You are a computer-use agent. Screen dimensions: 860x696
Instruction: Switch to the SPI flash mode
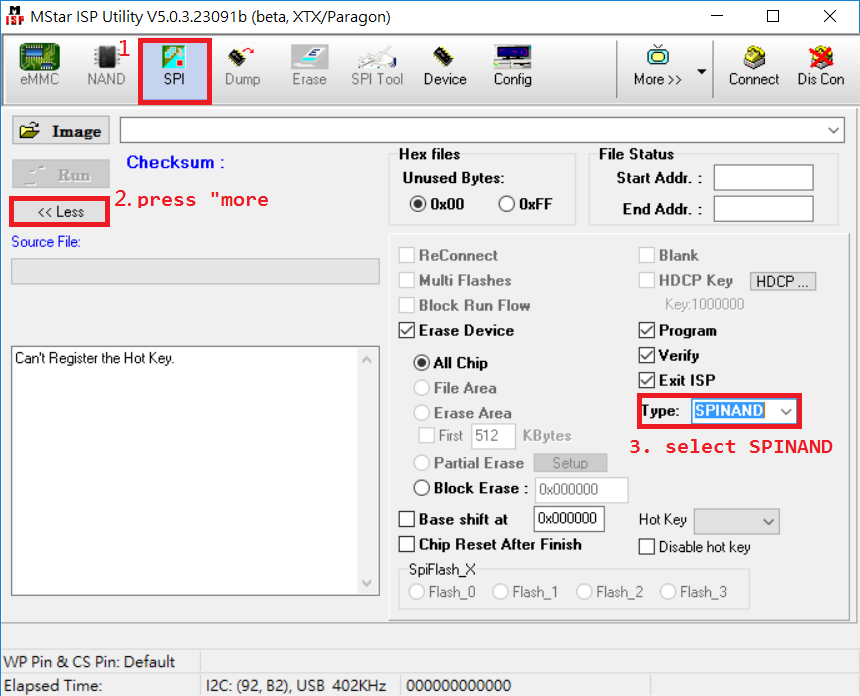point(174,66)
